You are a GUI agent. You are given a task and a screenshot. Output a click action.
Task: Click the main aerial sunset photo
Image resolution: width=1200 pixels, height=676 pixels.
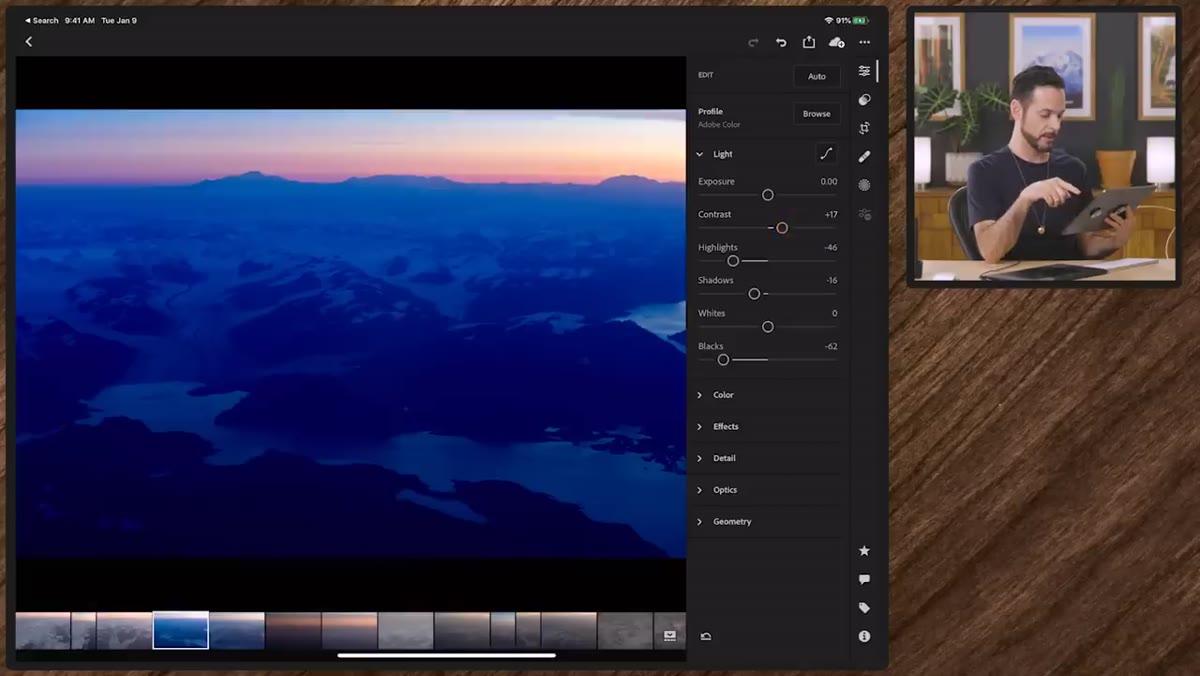click(351, 333)
